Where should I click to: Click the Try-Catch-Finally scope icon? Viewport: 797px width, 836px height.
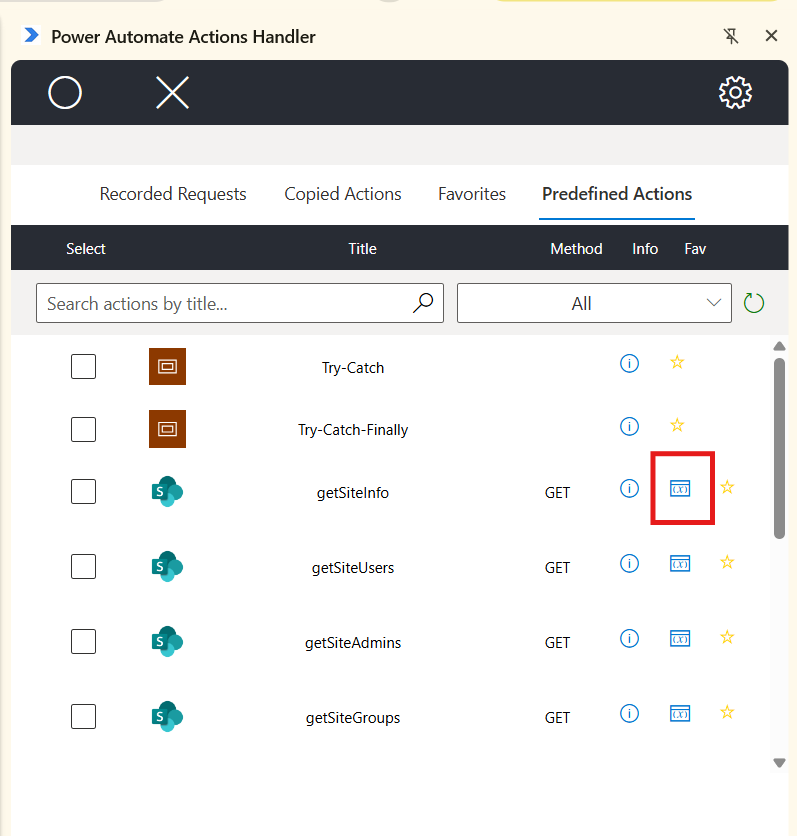click(167, 429)
